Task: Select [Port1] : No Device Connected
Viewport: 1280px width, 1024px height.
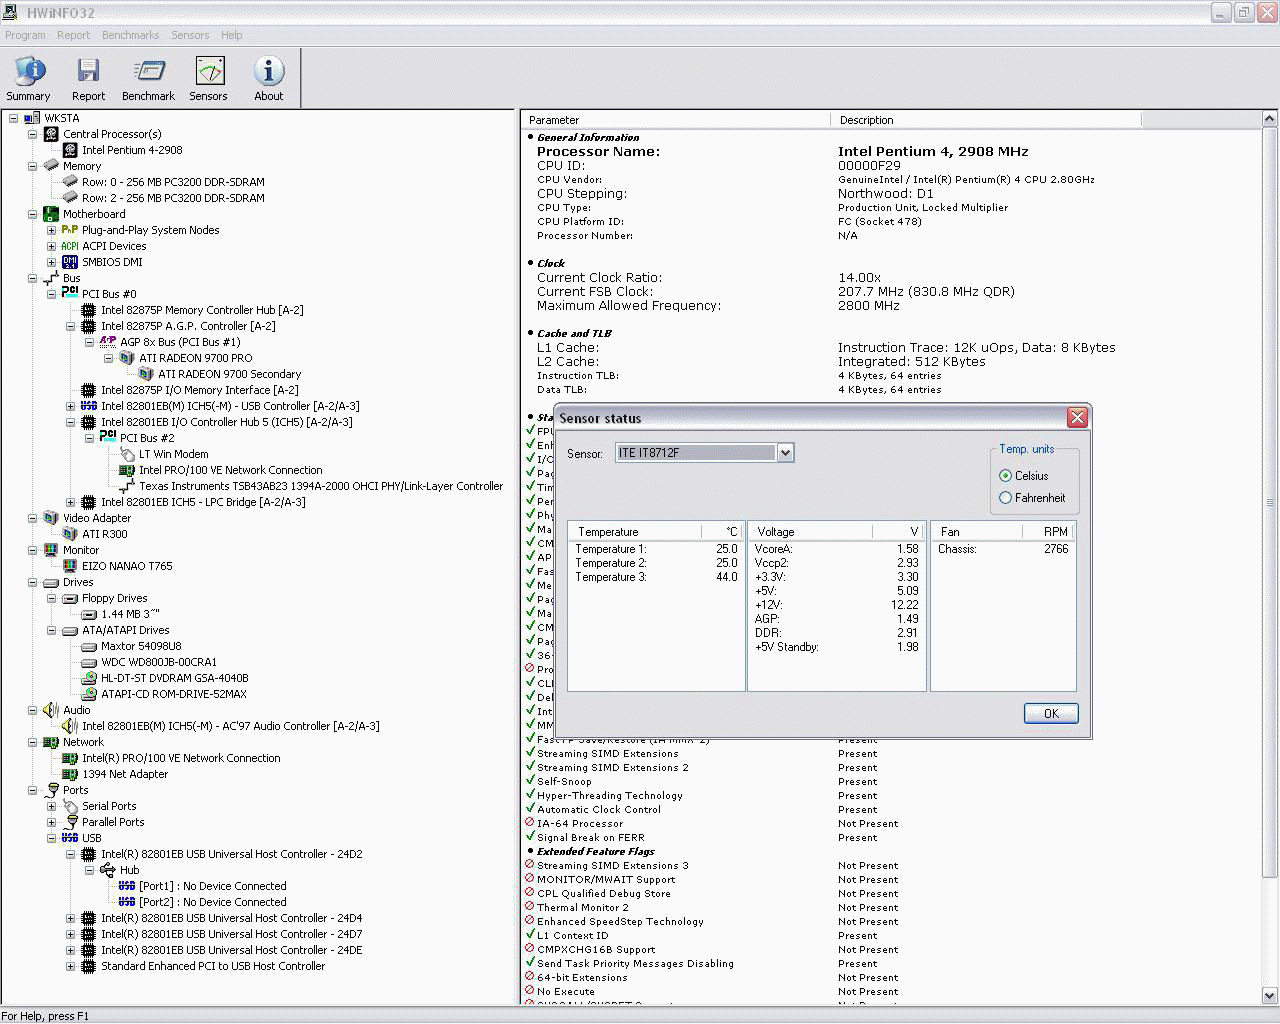Action: coord(212,886)
